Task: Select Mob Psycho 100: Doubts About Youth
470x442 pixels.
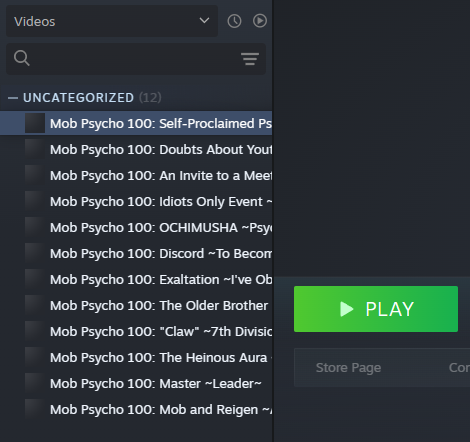Action: click(x=136, y=149)
